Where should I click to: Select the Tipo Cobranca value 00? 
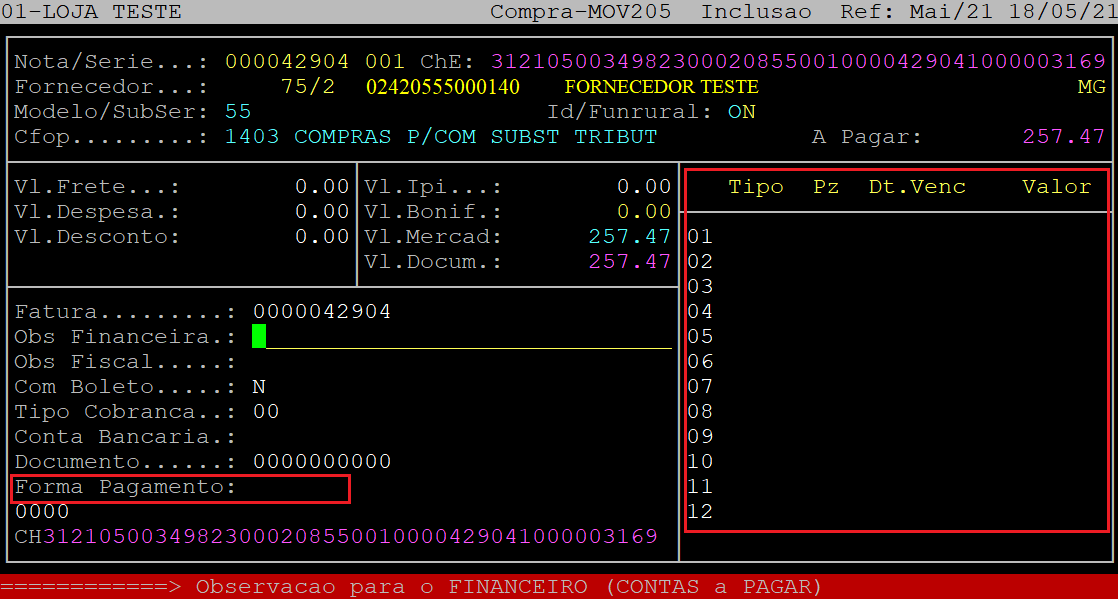266,412
